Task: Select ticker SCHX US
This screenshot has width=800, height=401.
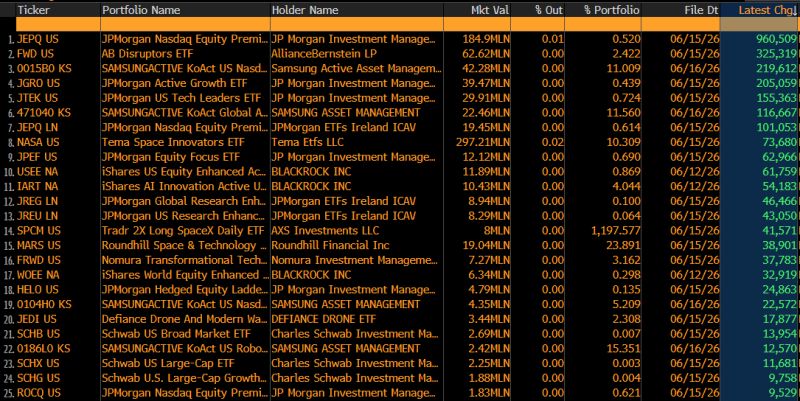Action: [x=38, y=364]
